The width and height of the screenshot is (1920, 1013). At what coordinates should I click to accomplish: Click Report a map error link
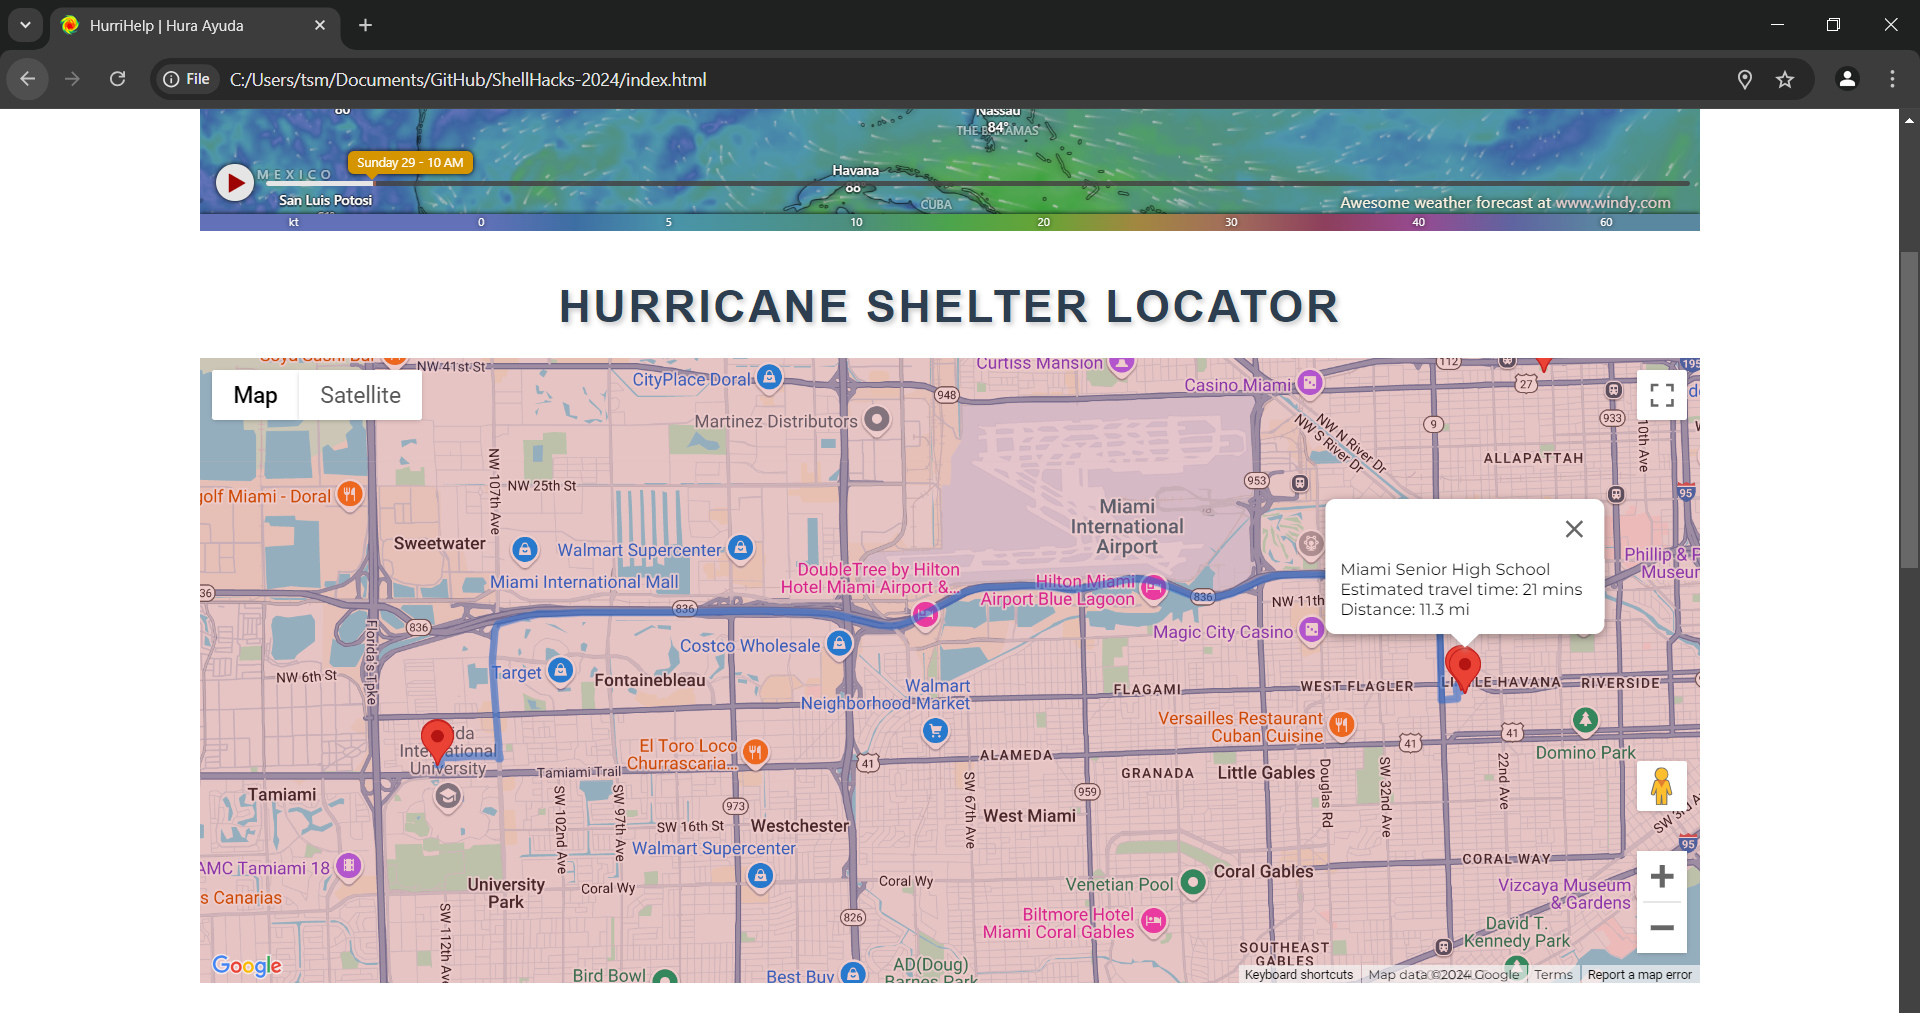pos(1640,975)
